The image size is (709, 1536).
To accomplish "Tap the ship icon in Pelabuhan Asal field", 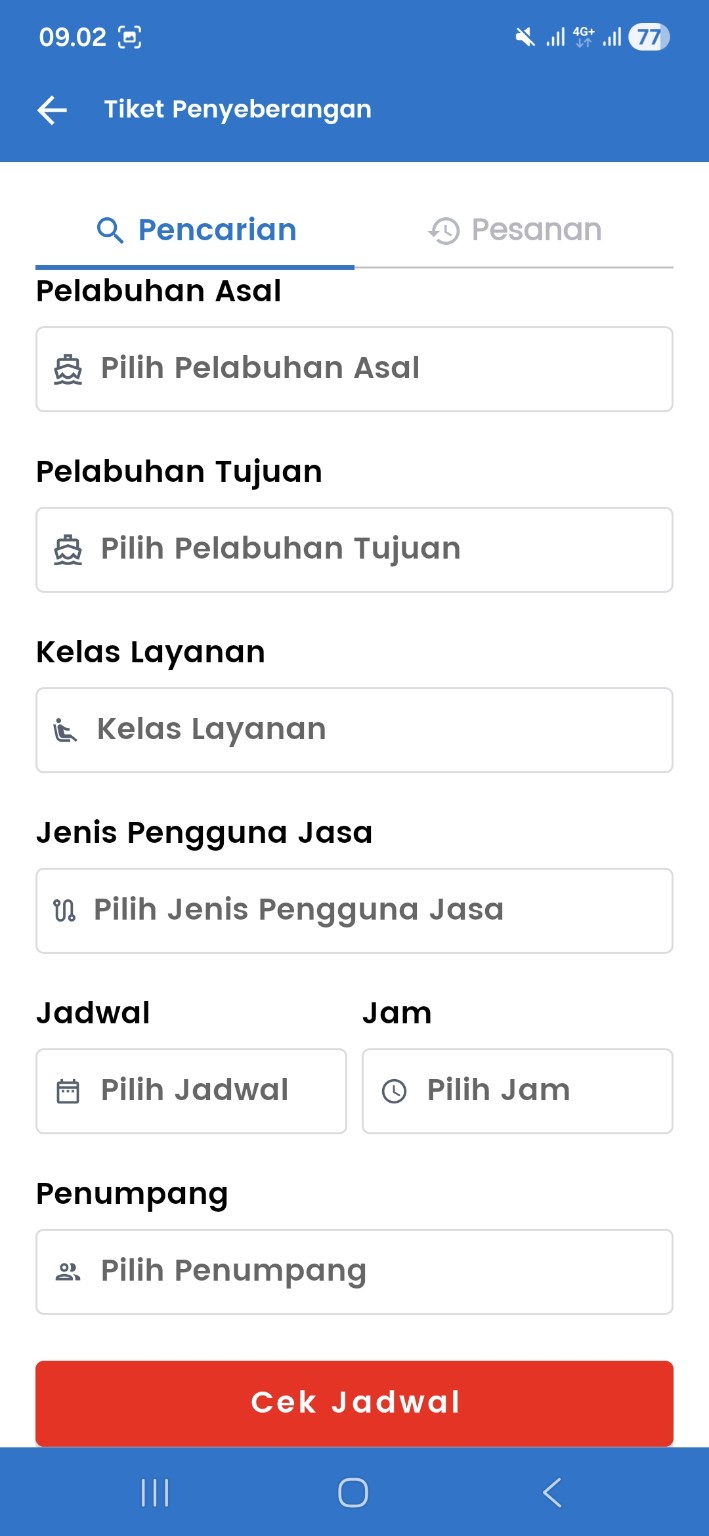I will (65, 368).
